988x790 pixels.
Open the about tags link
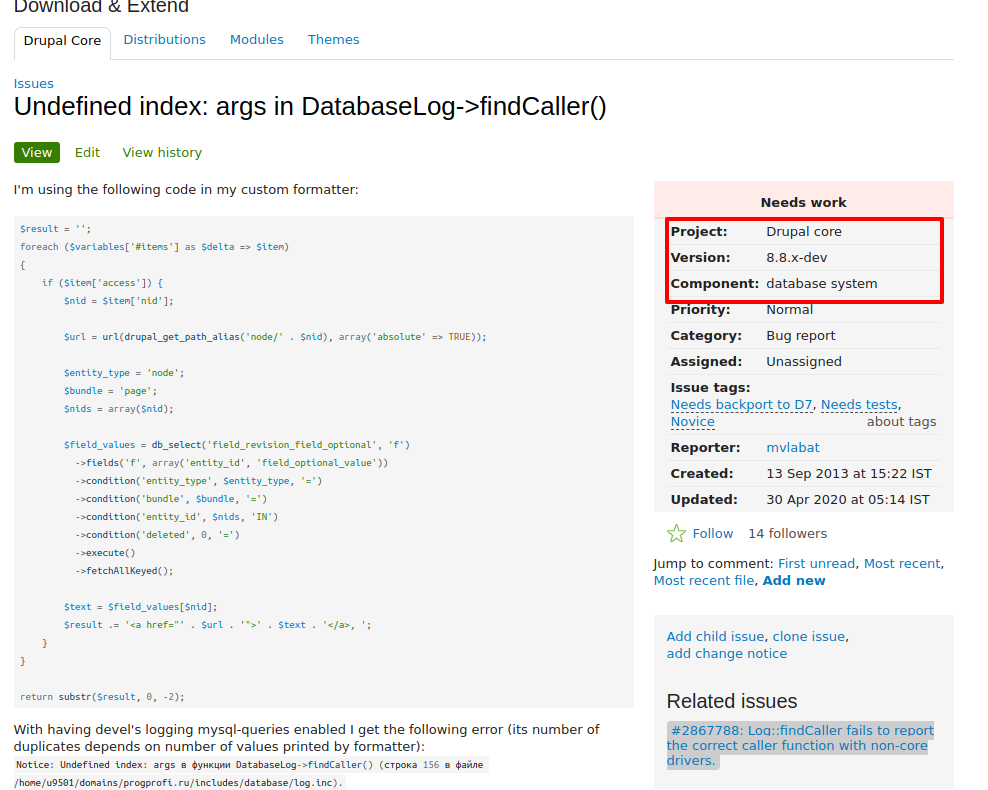[x=901, y=421]
